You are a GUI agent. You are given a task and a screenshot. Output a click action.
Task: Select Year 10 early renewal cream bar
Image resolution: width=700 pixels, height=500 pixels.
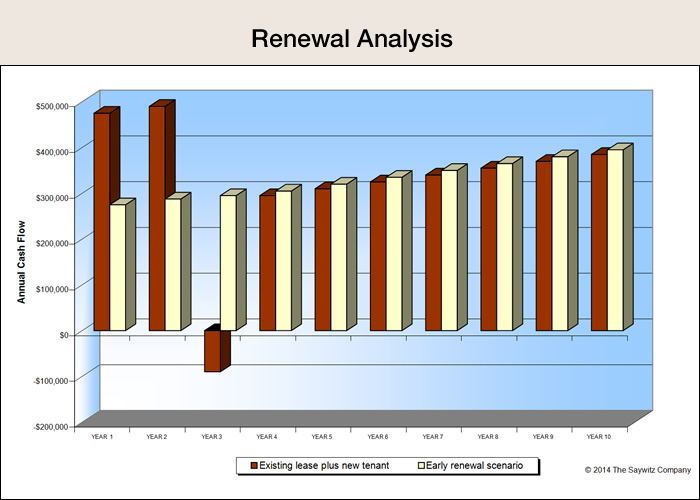(616, 240)
